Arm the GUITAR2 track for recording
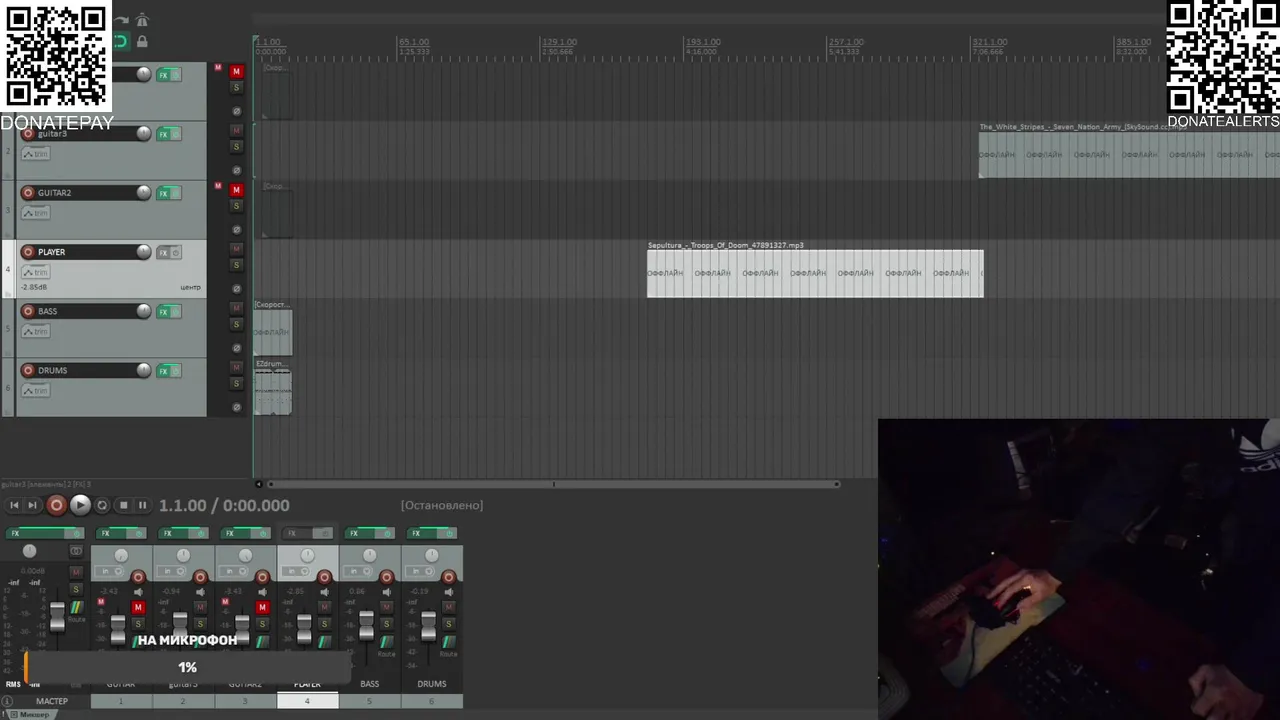Viewport: 1280px width, 720px height. [28, 193]
